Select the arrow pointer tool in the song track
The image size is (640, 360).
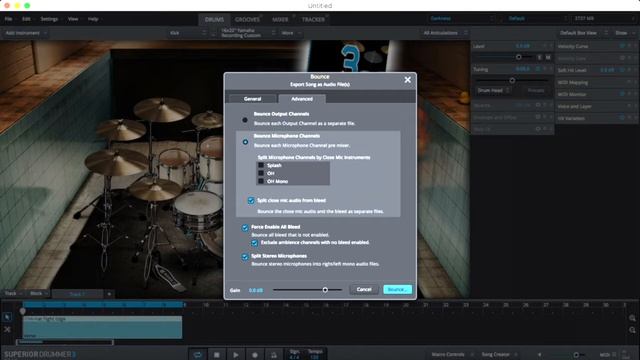pos(7,317)
